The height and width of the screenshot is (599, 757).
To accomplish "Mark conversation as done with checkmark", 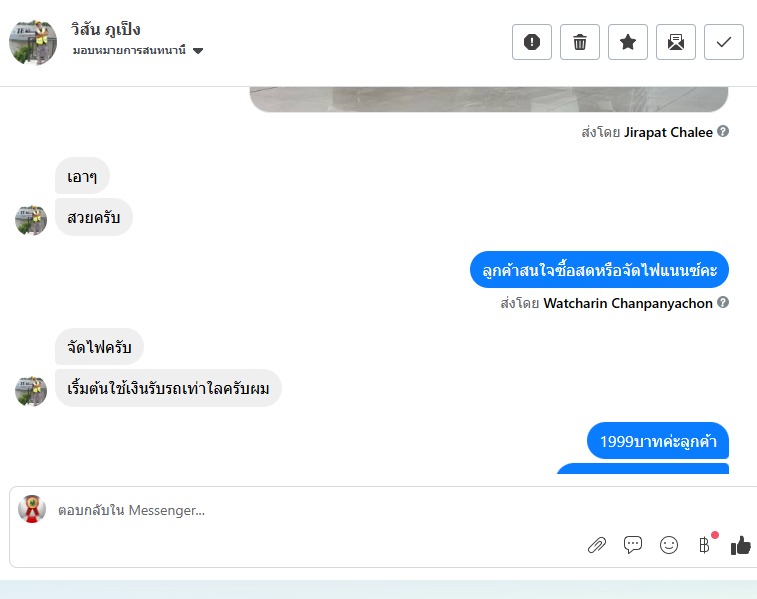I will pyautogui.click(x=724, y=42).
